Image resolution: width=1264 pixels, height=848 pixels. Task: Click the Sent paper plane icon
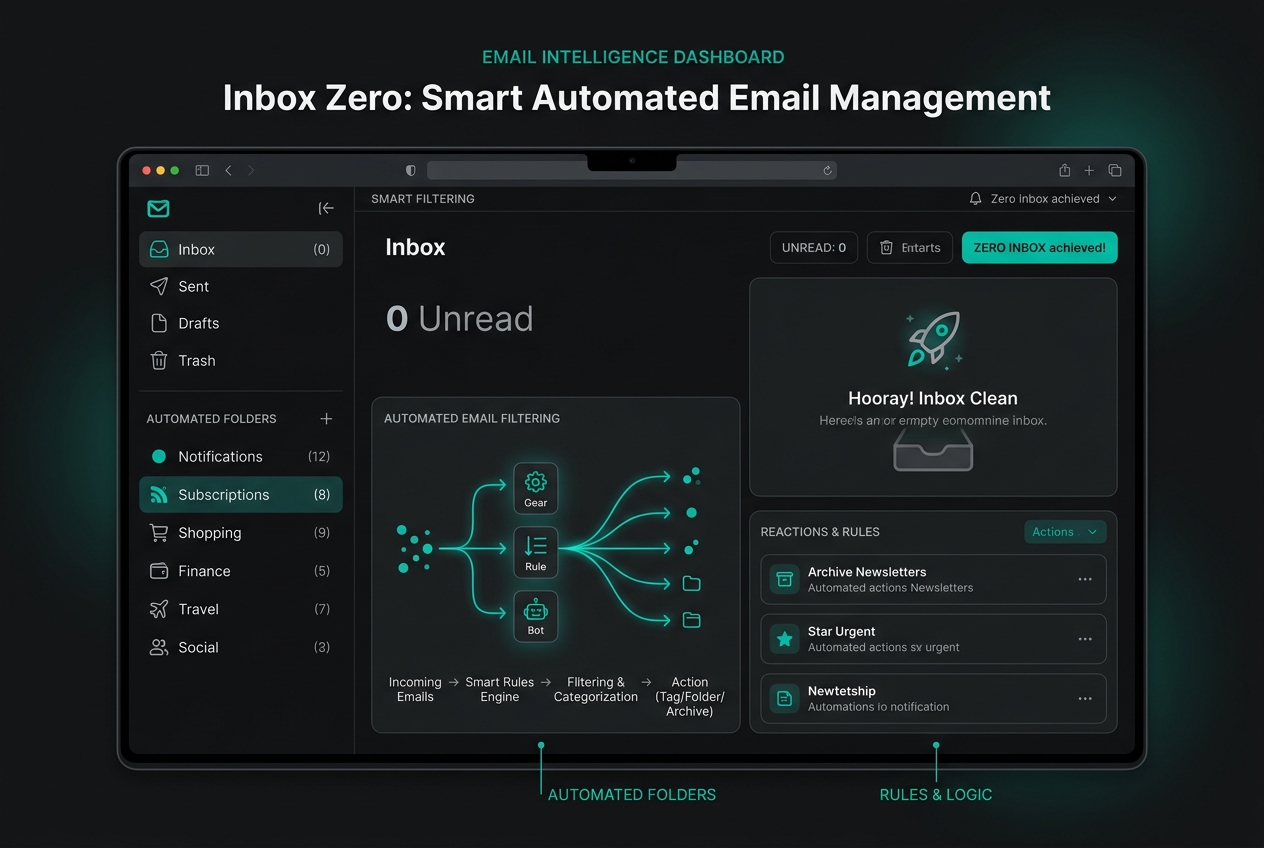[158, 287]
